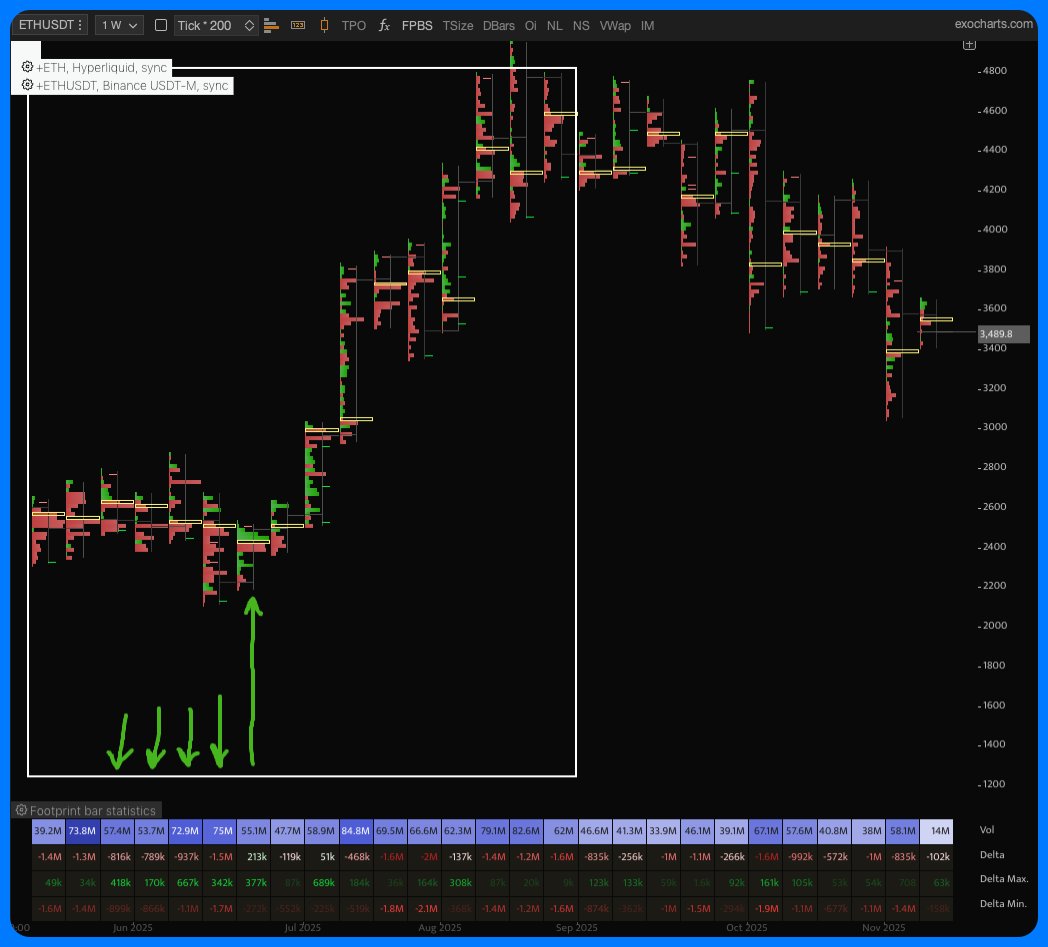Open settings gear for ETH Hyperliquid
The width and height of the screenshot is (1048, 947).
click(x=27, y=67)
